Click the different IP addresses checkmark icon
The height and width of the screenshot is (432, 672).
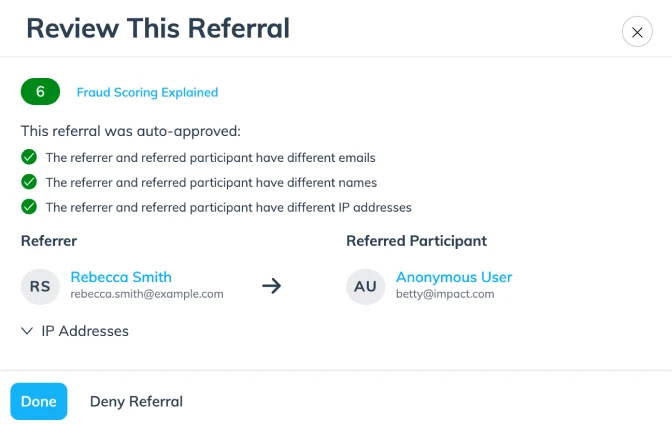(29, 207)
